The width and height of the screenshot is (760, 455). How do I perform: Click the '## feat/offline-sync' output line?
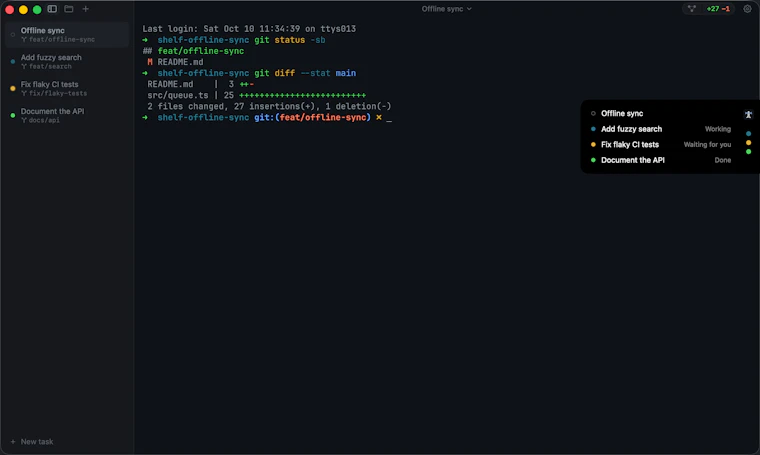[193, 51]
